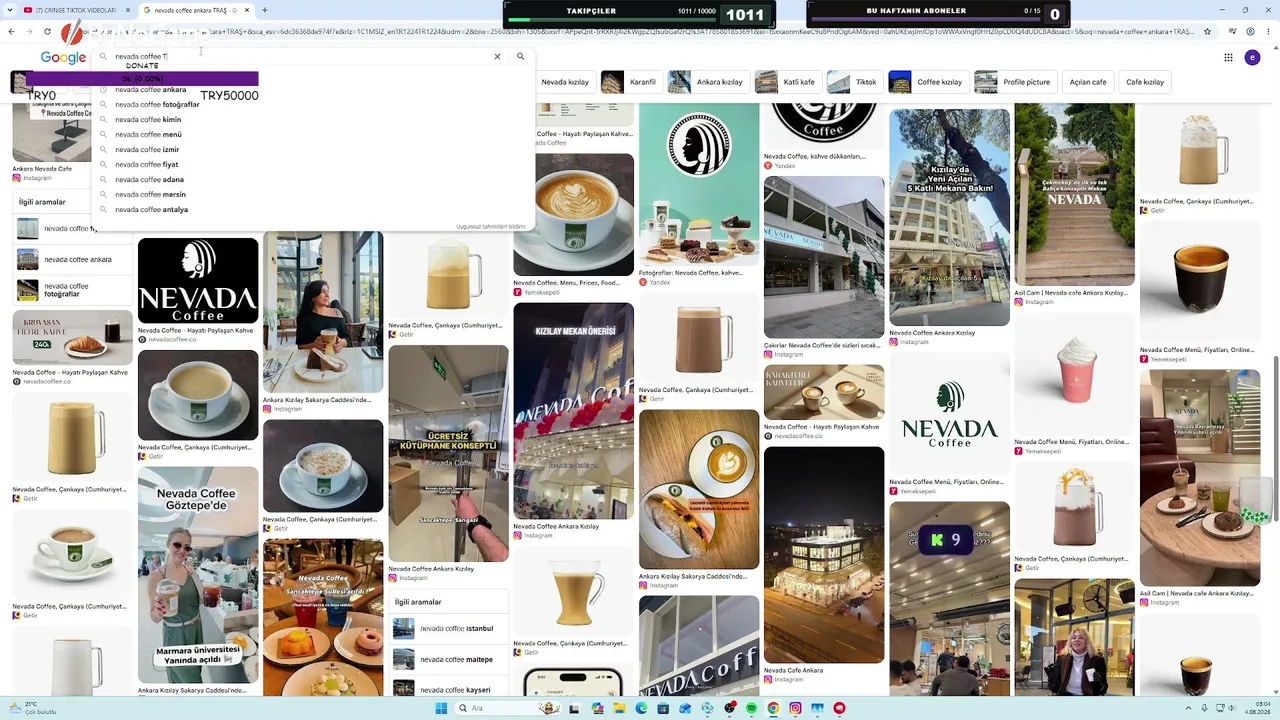
Task: Open the 'Nevada Coffee Göztepe'de' image
Action: point(198,575)
